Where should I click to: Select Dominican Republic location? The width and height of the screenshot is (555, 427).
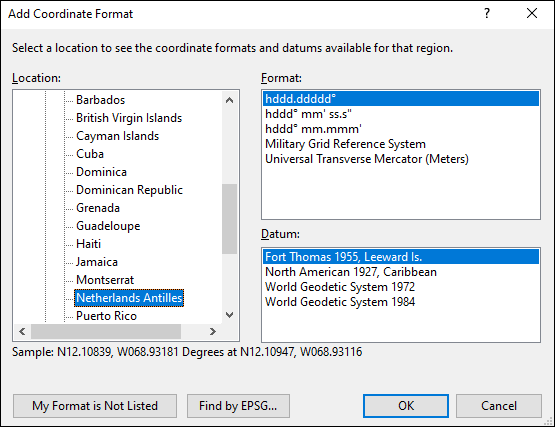pyautogui.click(x=129, y=190)
